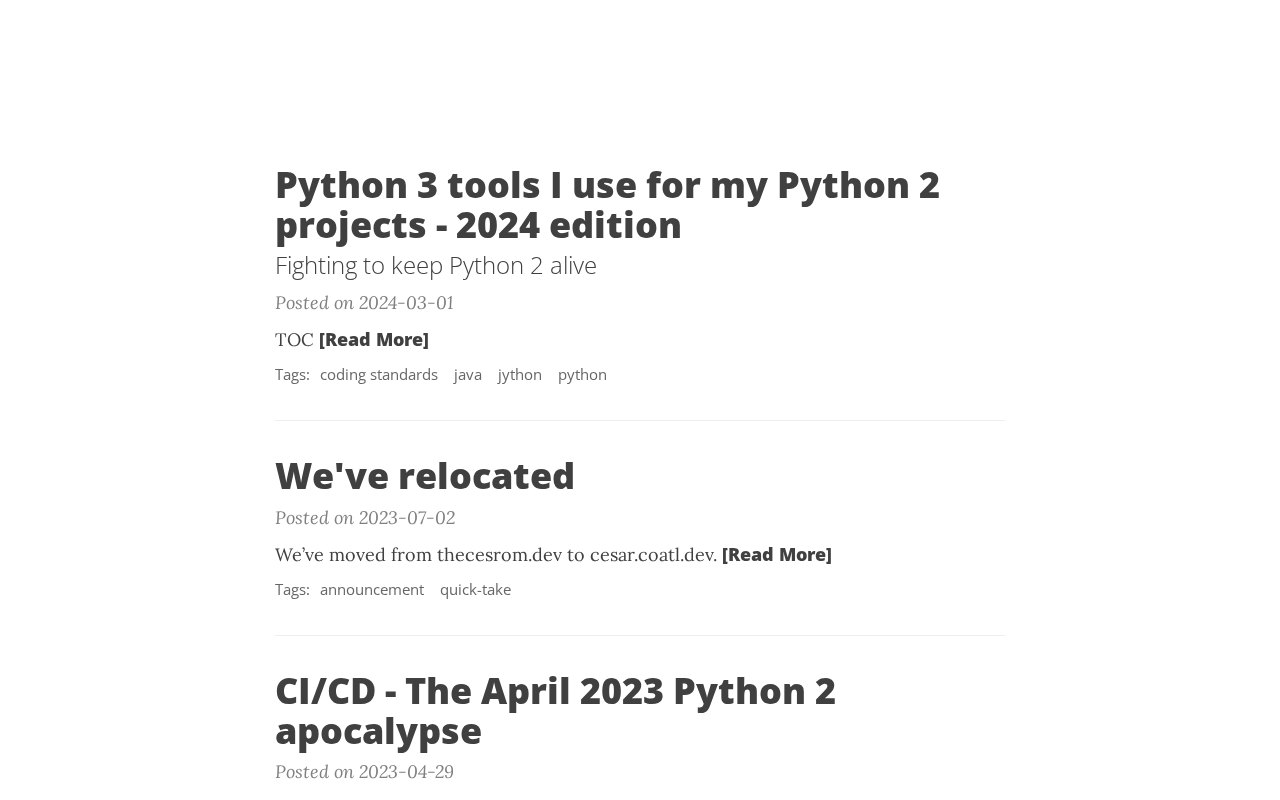1280x800 pixels.
Task: Click Read More beside the TOC excerpt
Action: coord(373,340)
